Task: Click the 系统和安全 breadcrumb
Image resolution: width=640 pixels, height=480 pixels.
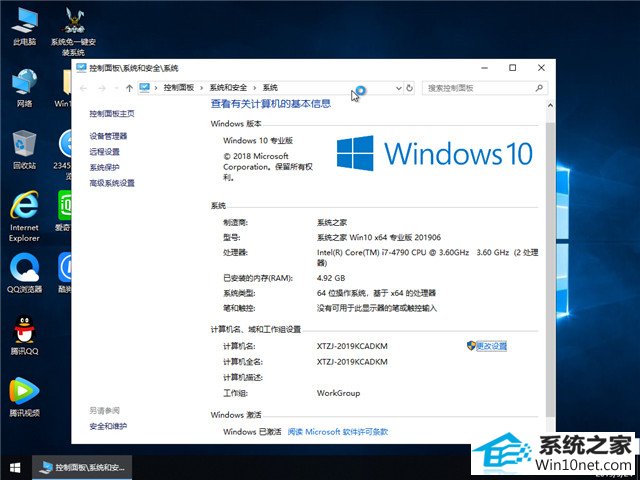Action: (228, 88)
